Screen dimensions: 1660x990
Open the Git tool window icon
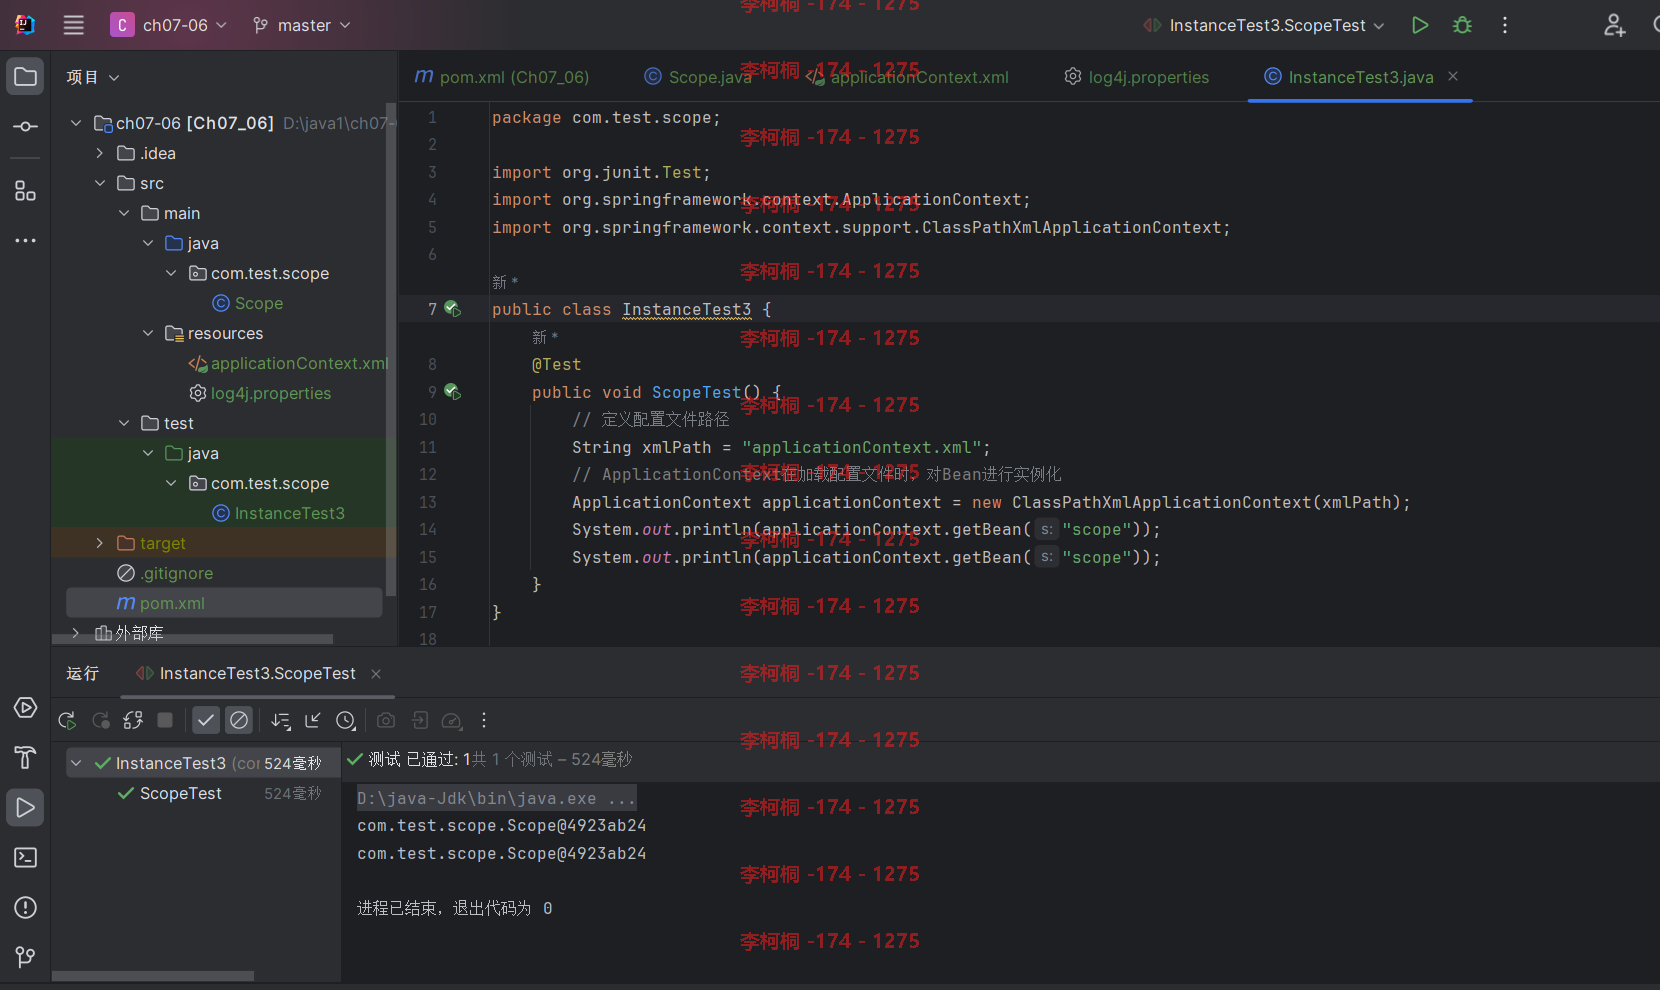pos(25,957)
